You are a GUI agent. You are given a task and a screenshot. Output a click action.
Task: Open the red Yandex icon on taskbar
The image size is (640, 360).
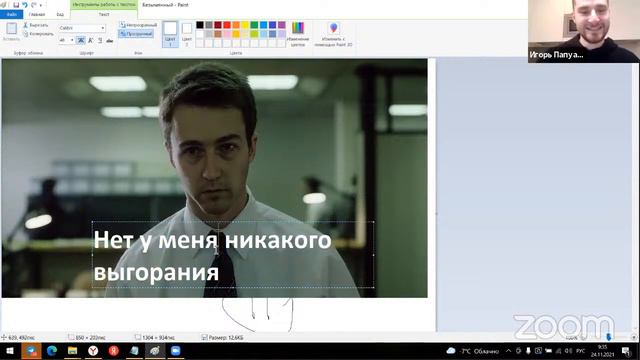click(x=114, y=351)
